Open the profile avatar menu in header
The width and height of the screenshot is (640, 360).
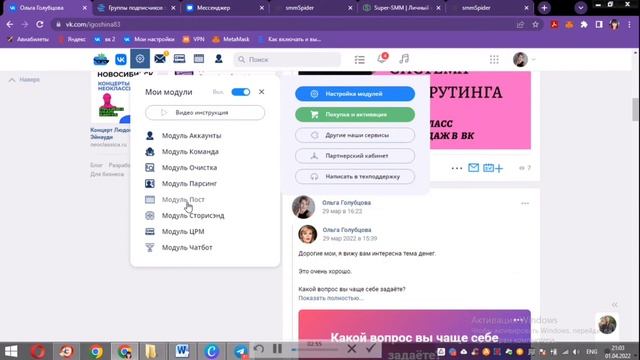pos(524,60)
